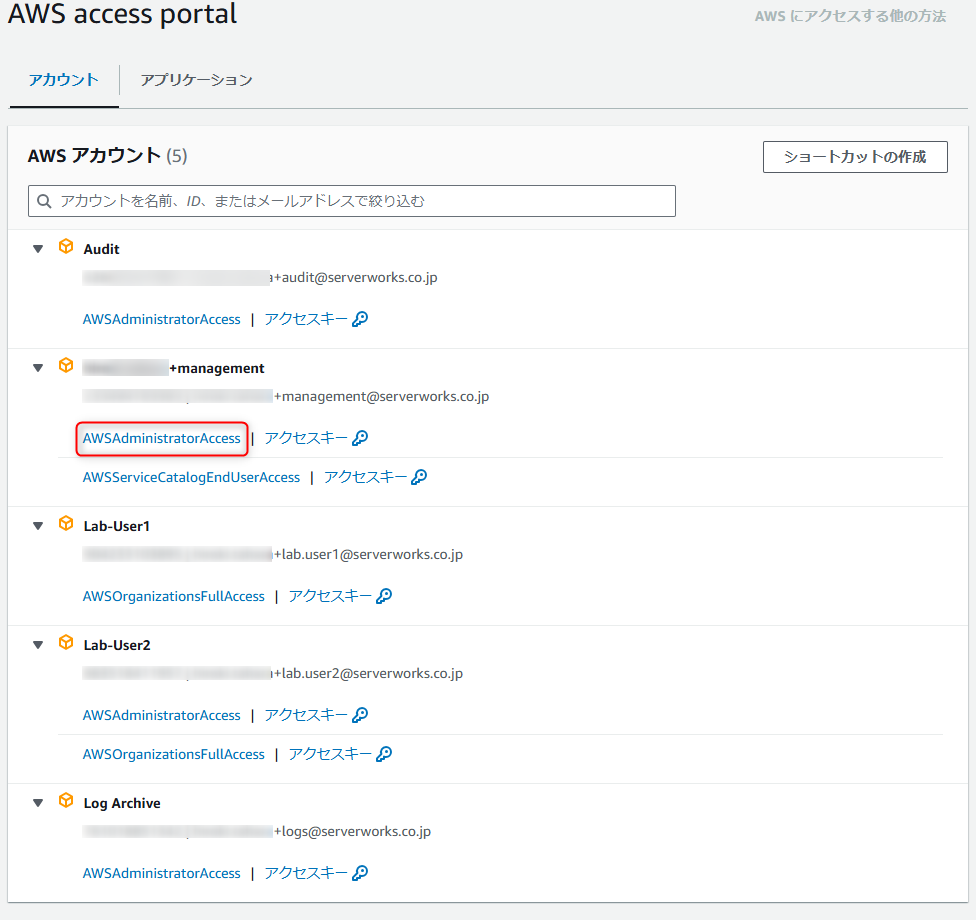Open AWS にアクセスする他の方法 link
The width and height of the screenshot is (976, 920).
point(850,16)
